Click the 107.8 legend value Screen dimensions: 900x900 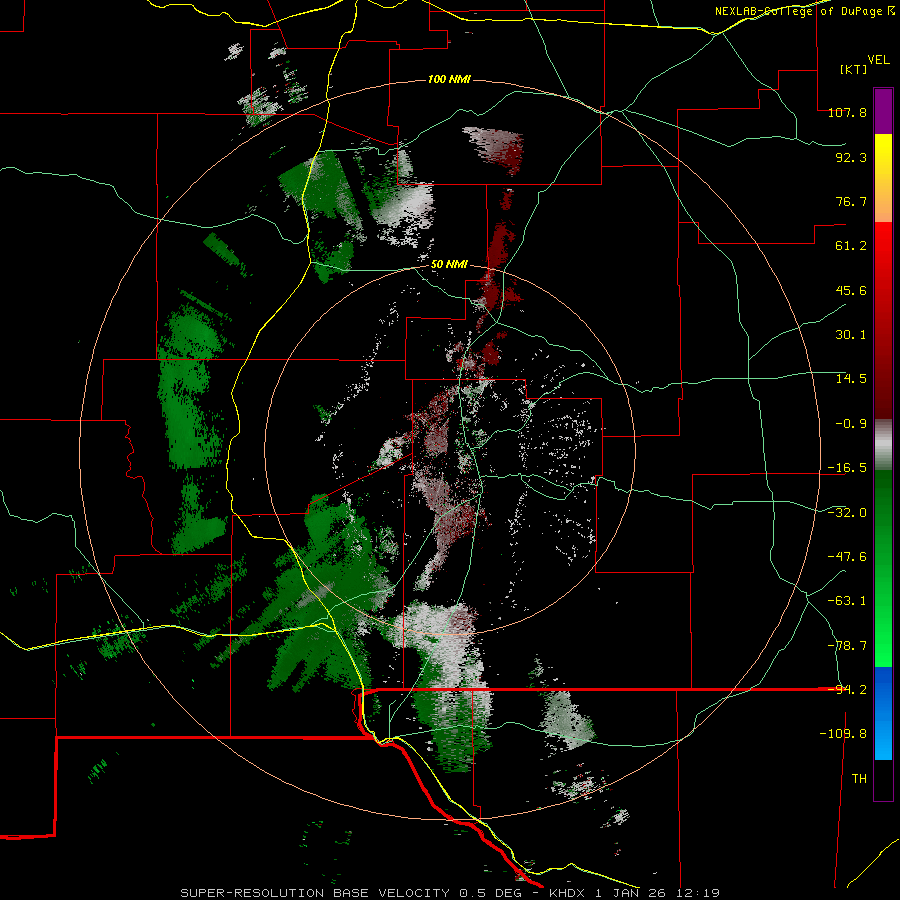pos(847,112)
